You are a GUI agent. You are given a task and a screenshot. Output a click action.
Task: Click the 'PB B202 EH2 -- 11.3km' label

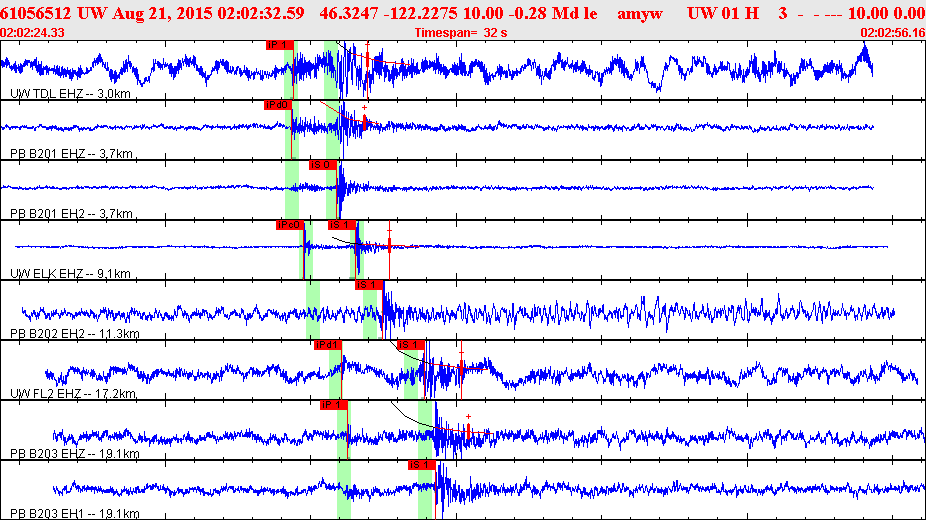point(75,334)
